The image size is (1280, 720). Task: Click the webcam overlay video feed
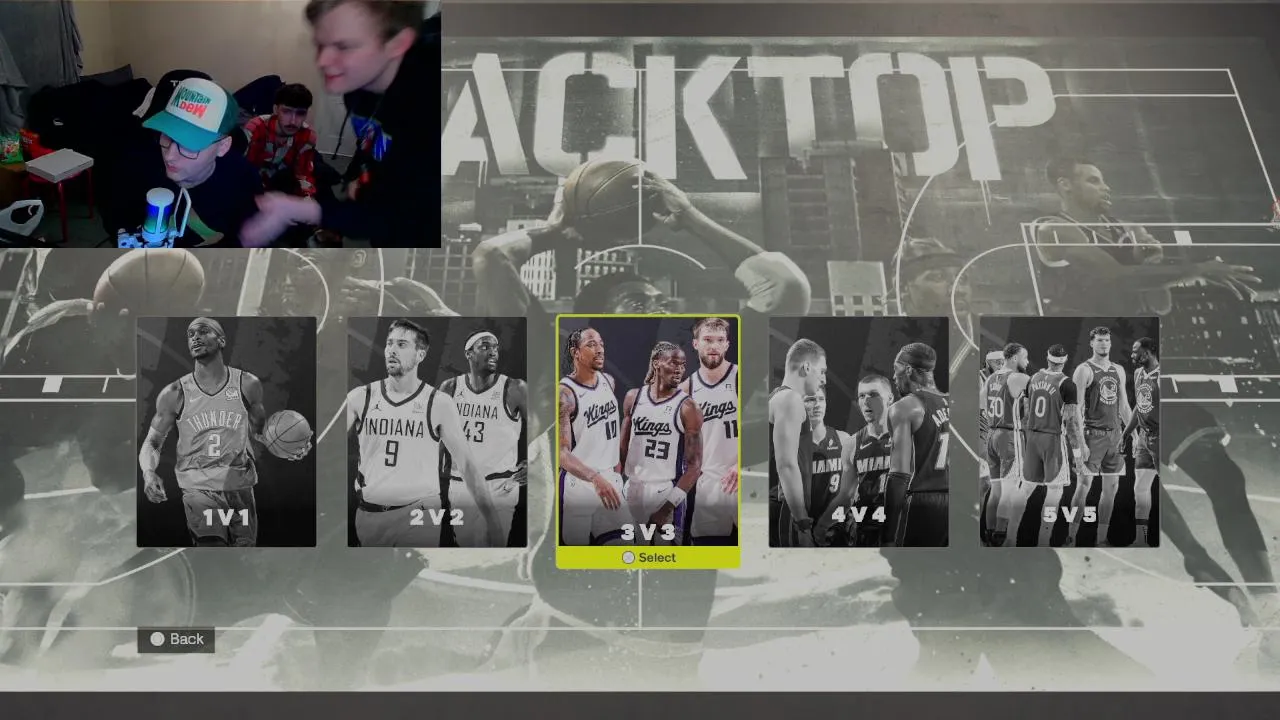pyautogui.click(x=220, y=123)
